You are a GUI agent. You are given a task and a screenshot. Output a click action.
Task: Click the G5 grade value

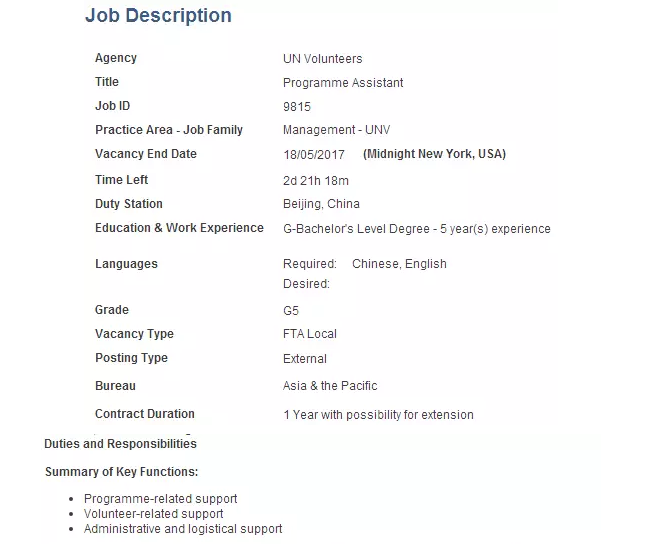(x=291, y=311)
